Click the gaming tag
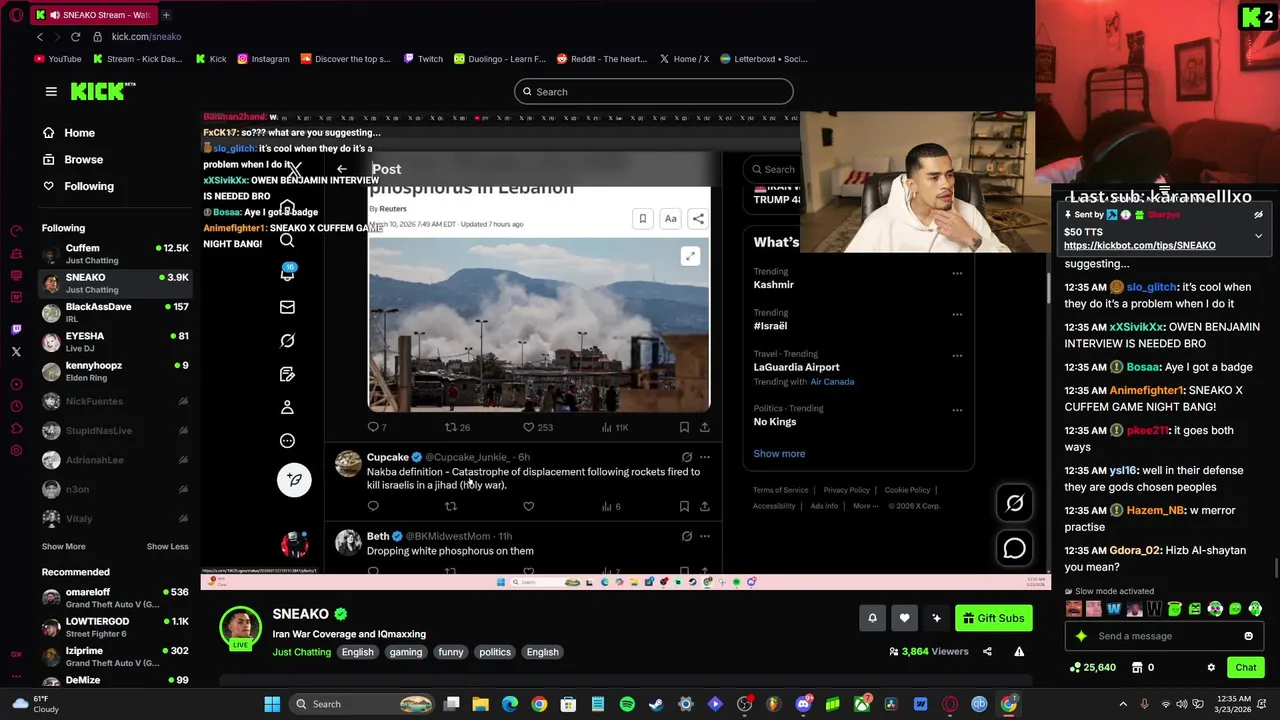This screenshot has width=1280, height=720. 405,652
